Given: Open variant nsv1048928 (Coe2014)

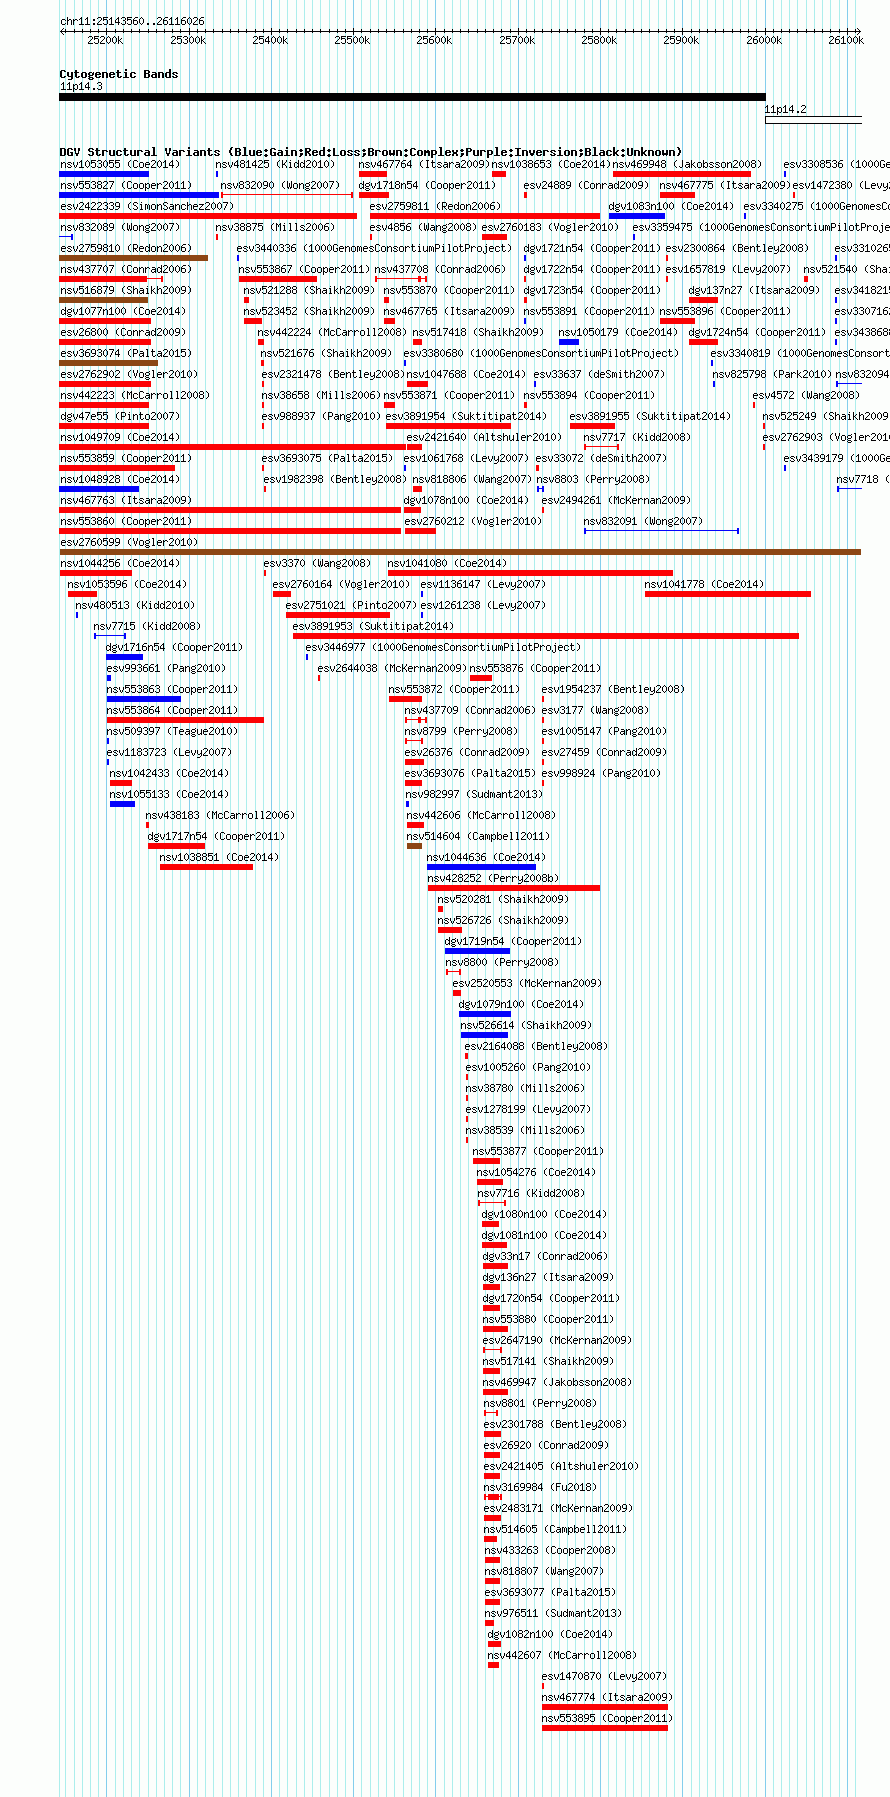Looking at the screenshot, I should [120, 479].
